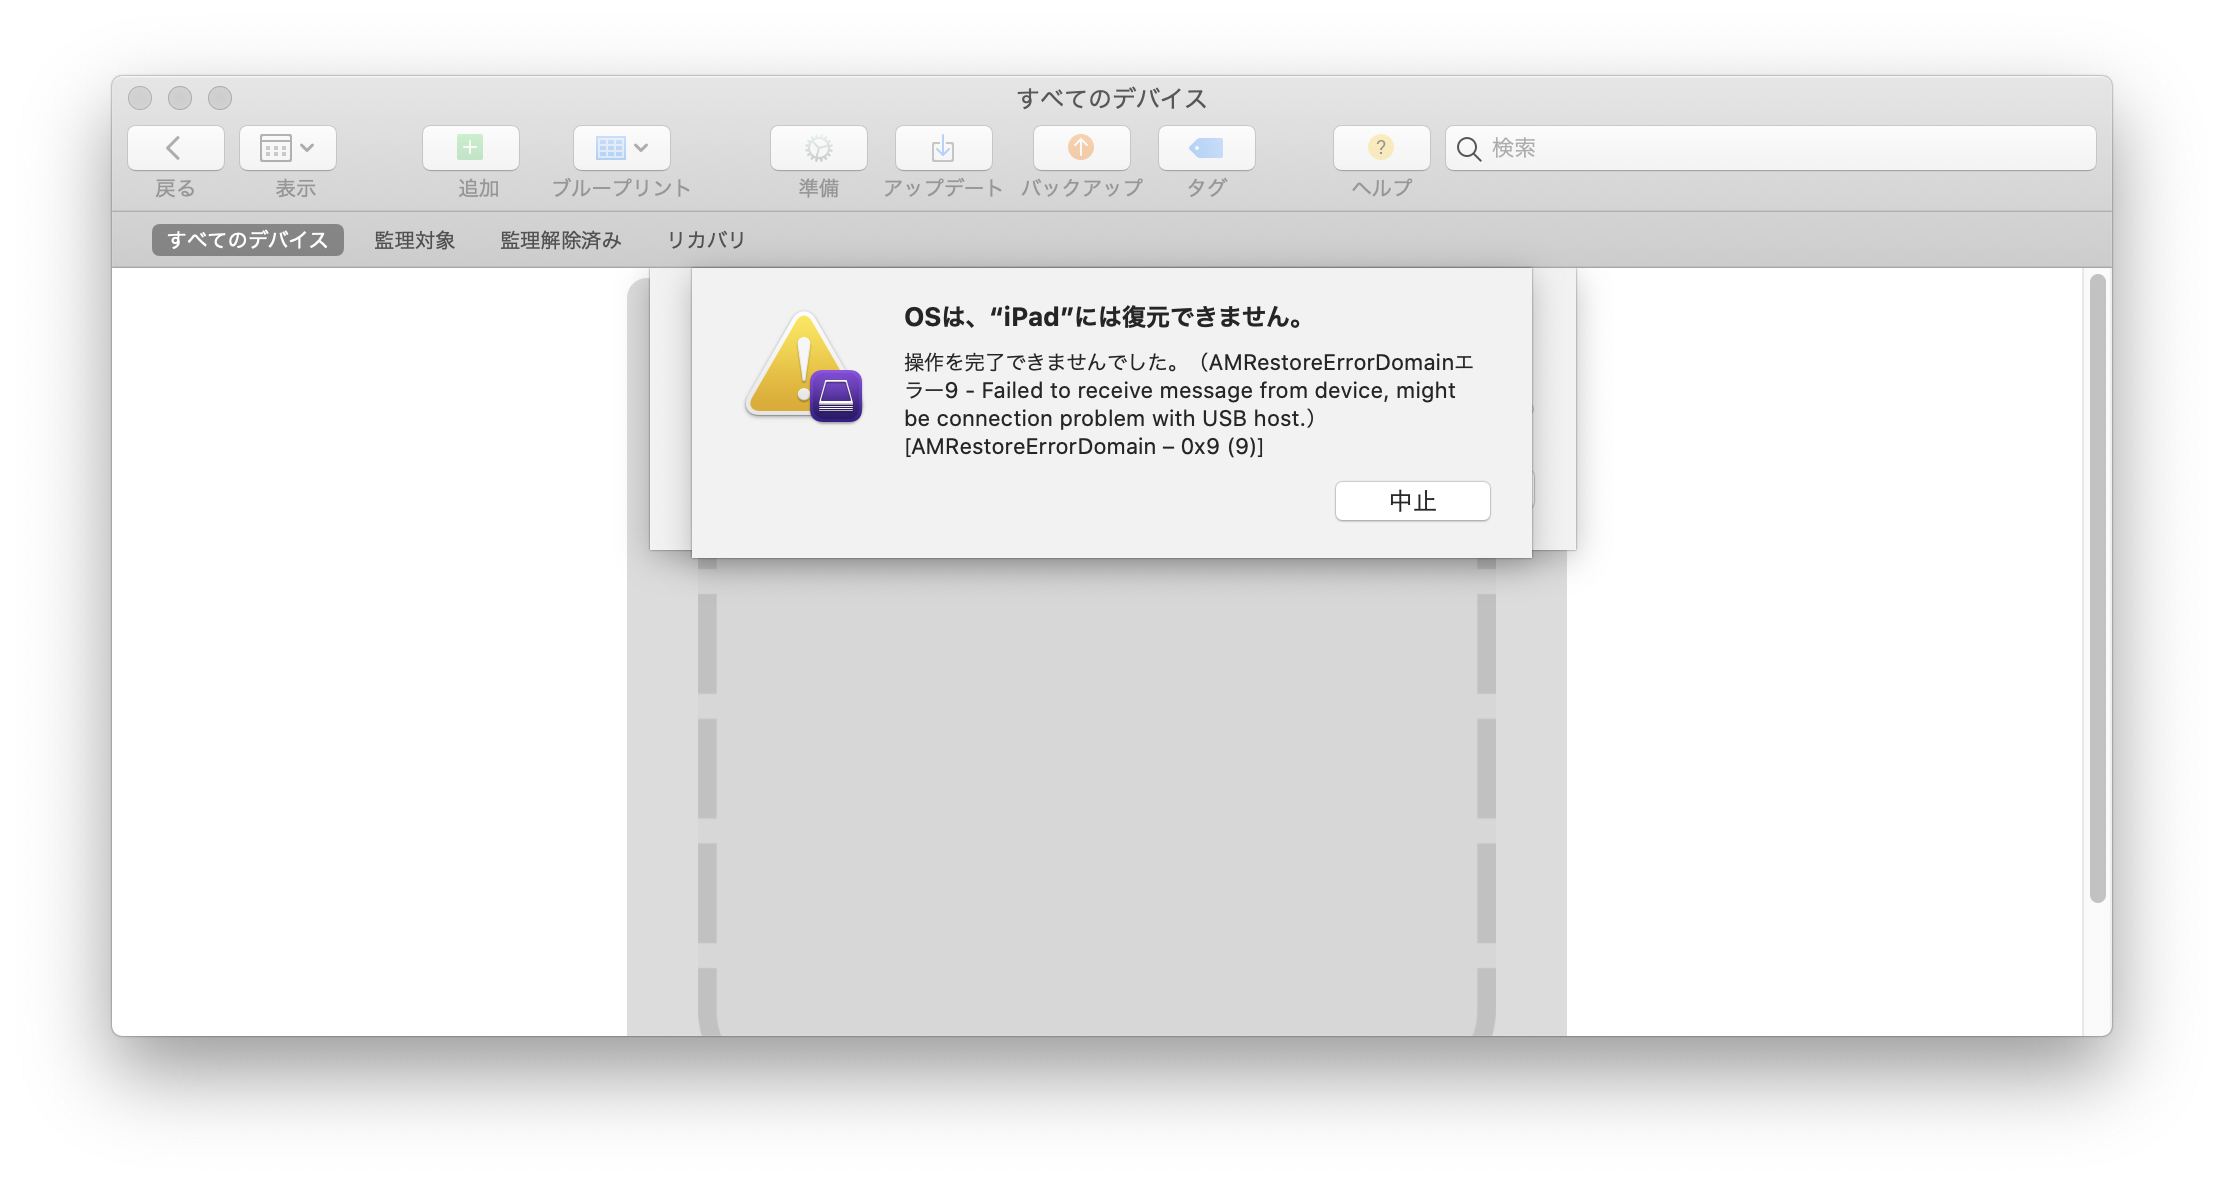Click the blue タグ tag icon
The height and width of the screenshot is (1184, 2224).
[x=1206, y=148]
